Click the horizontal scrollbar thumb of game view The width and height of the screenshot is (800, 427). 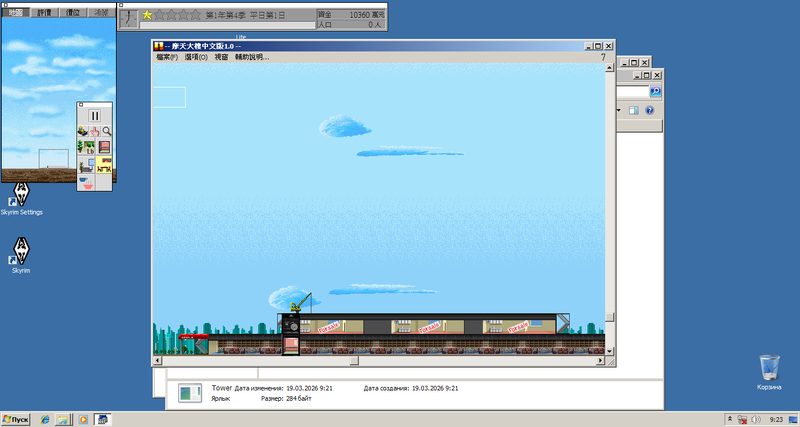354,360
